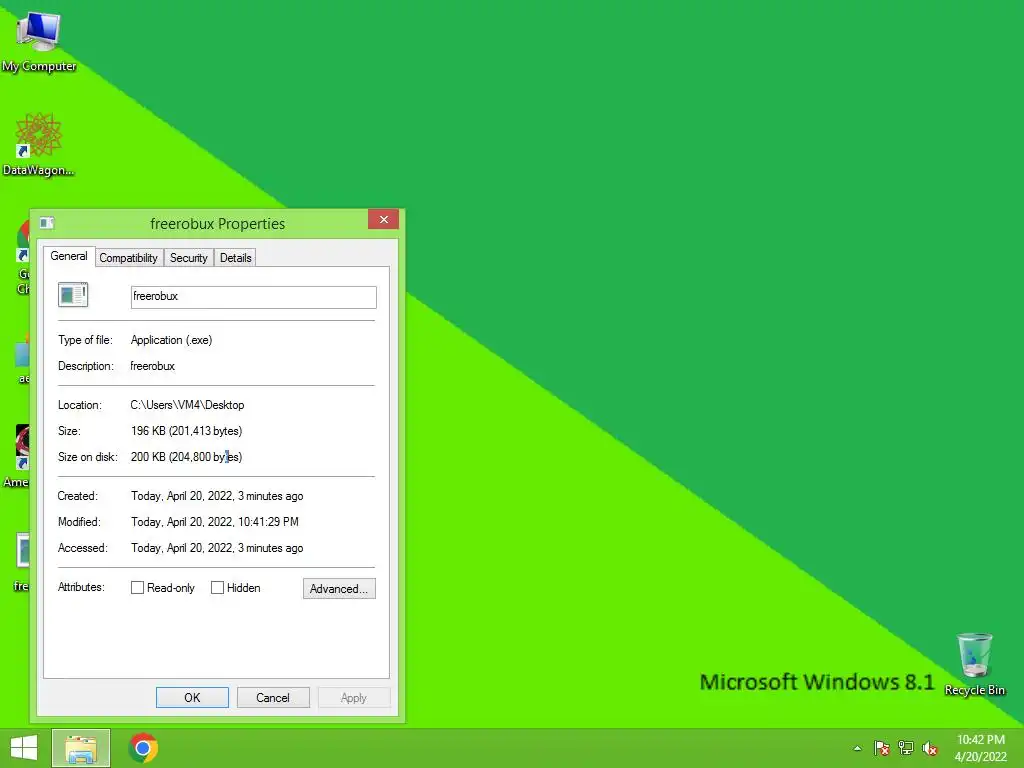The height and width of the screenshot is (768, 1024).
Task: Confirm with the OK button
Action: (192, 697)
